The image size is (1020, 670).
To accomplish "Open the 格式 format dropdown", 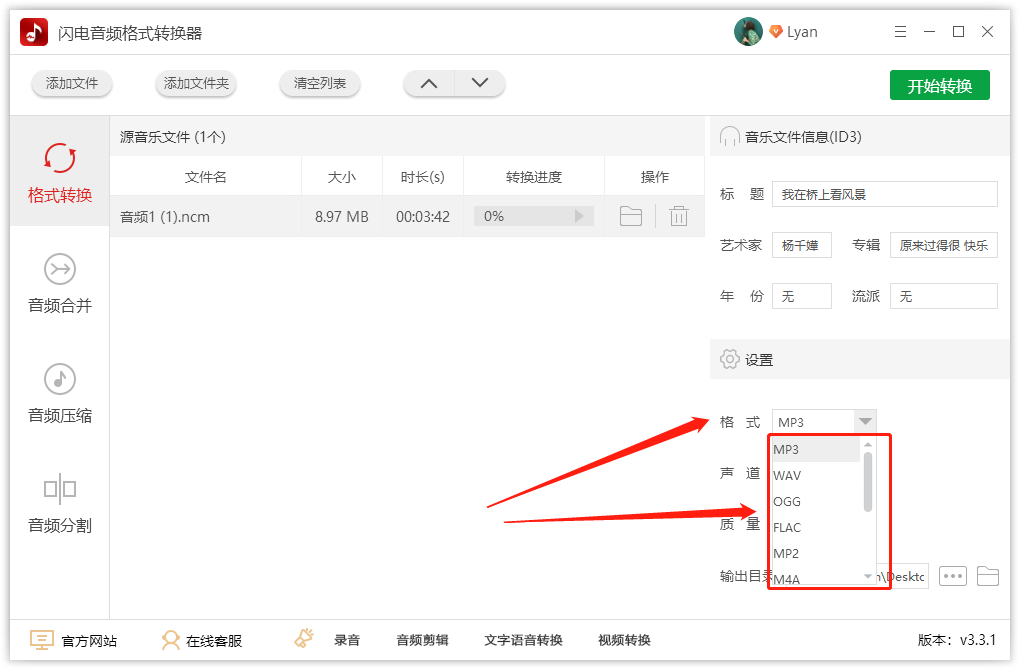I will [x=866, y=421].
